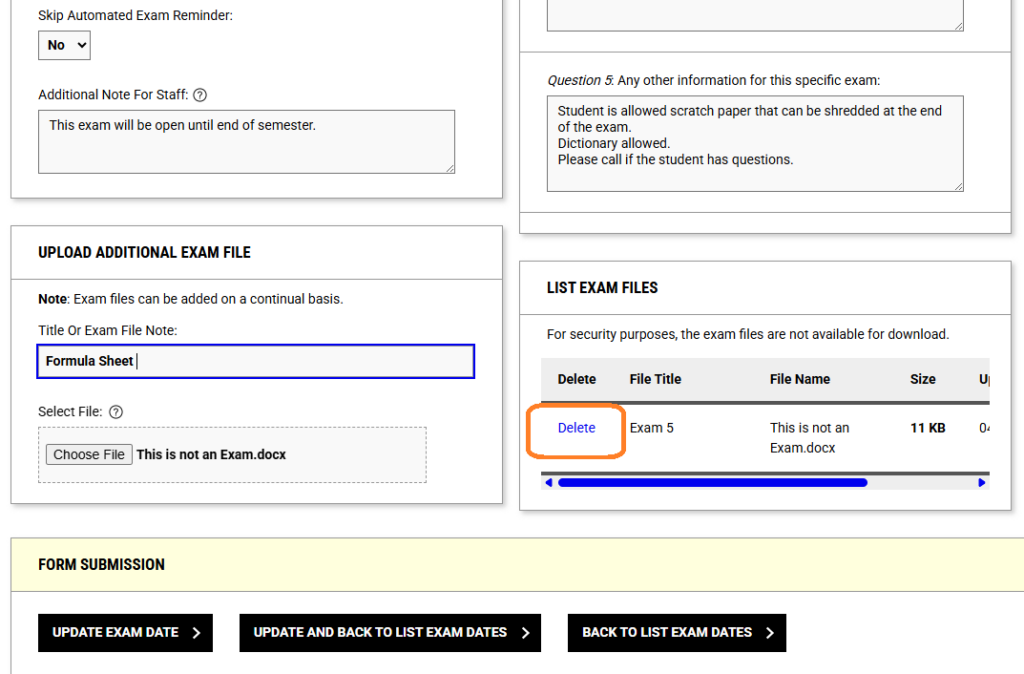Click the File Name column header
Viewport: 1024px width, 674px height.
[799, 379]
